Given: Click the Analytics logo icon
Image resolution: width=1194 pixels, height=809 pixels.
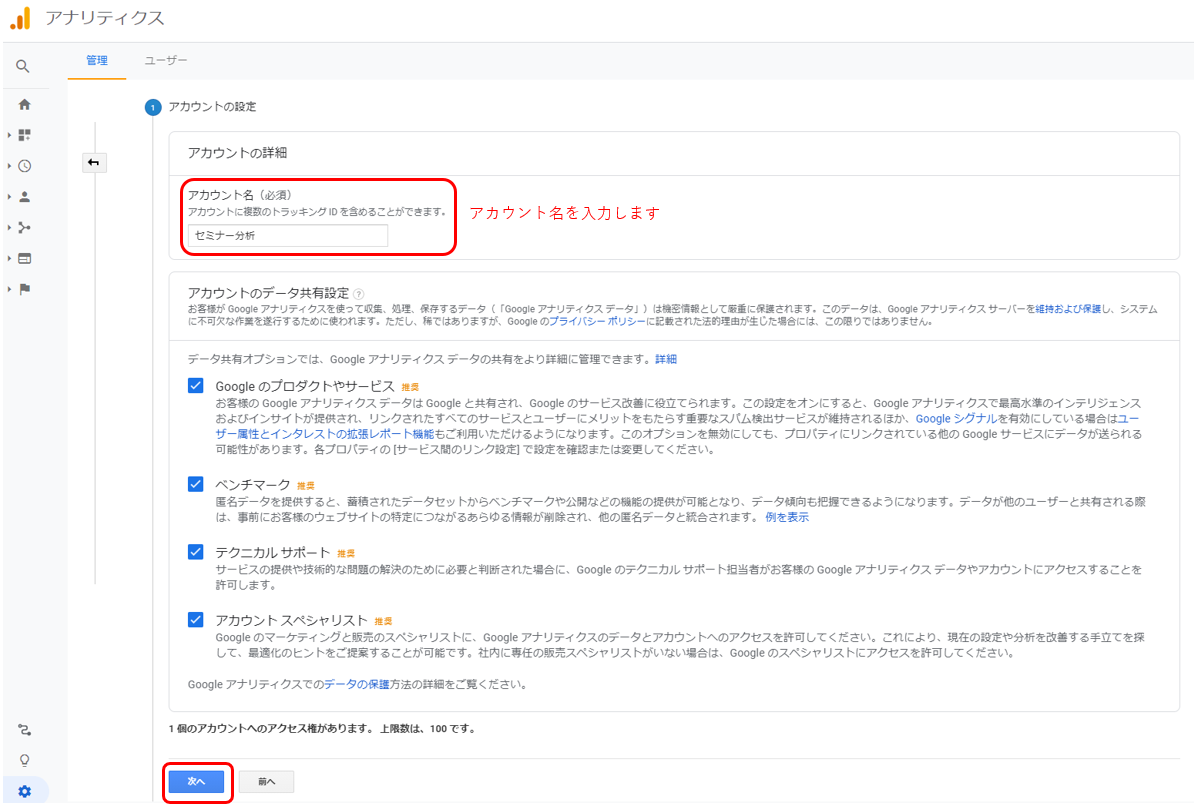Looking at the screenshot, I should [x=21, y=18].
